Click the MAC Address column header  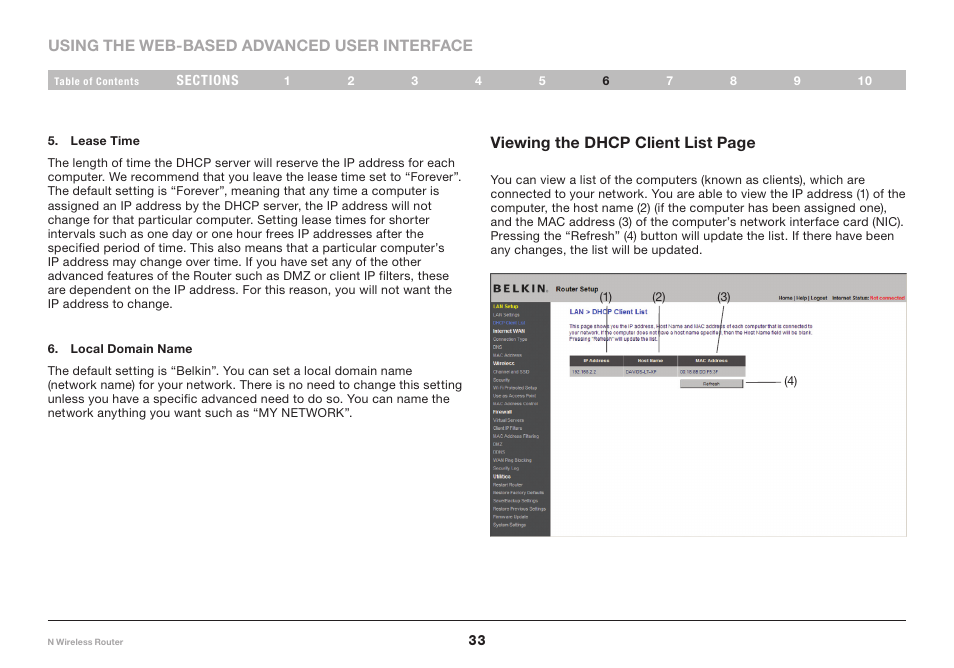coord(711,361)
